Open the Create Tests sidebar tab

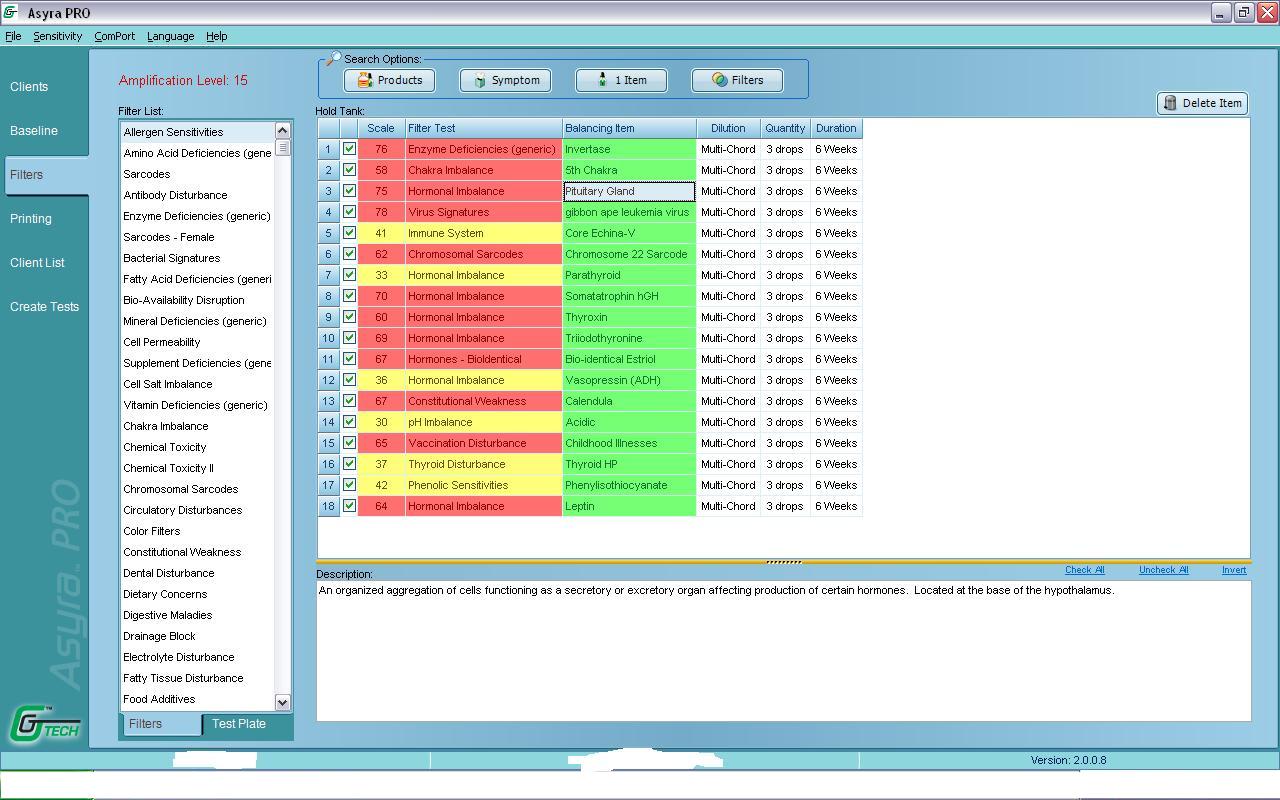click(45, 307)
